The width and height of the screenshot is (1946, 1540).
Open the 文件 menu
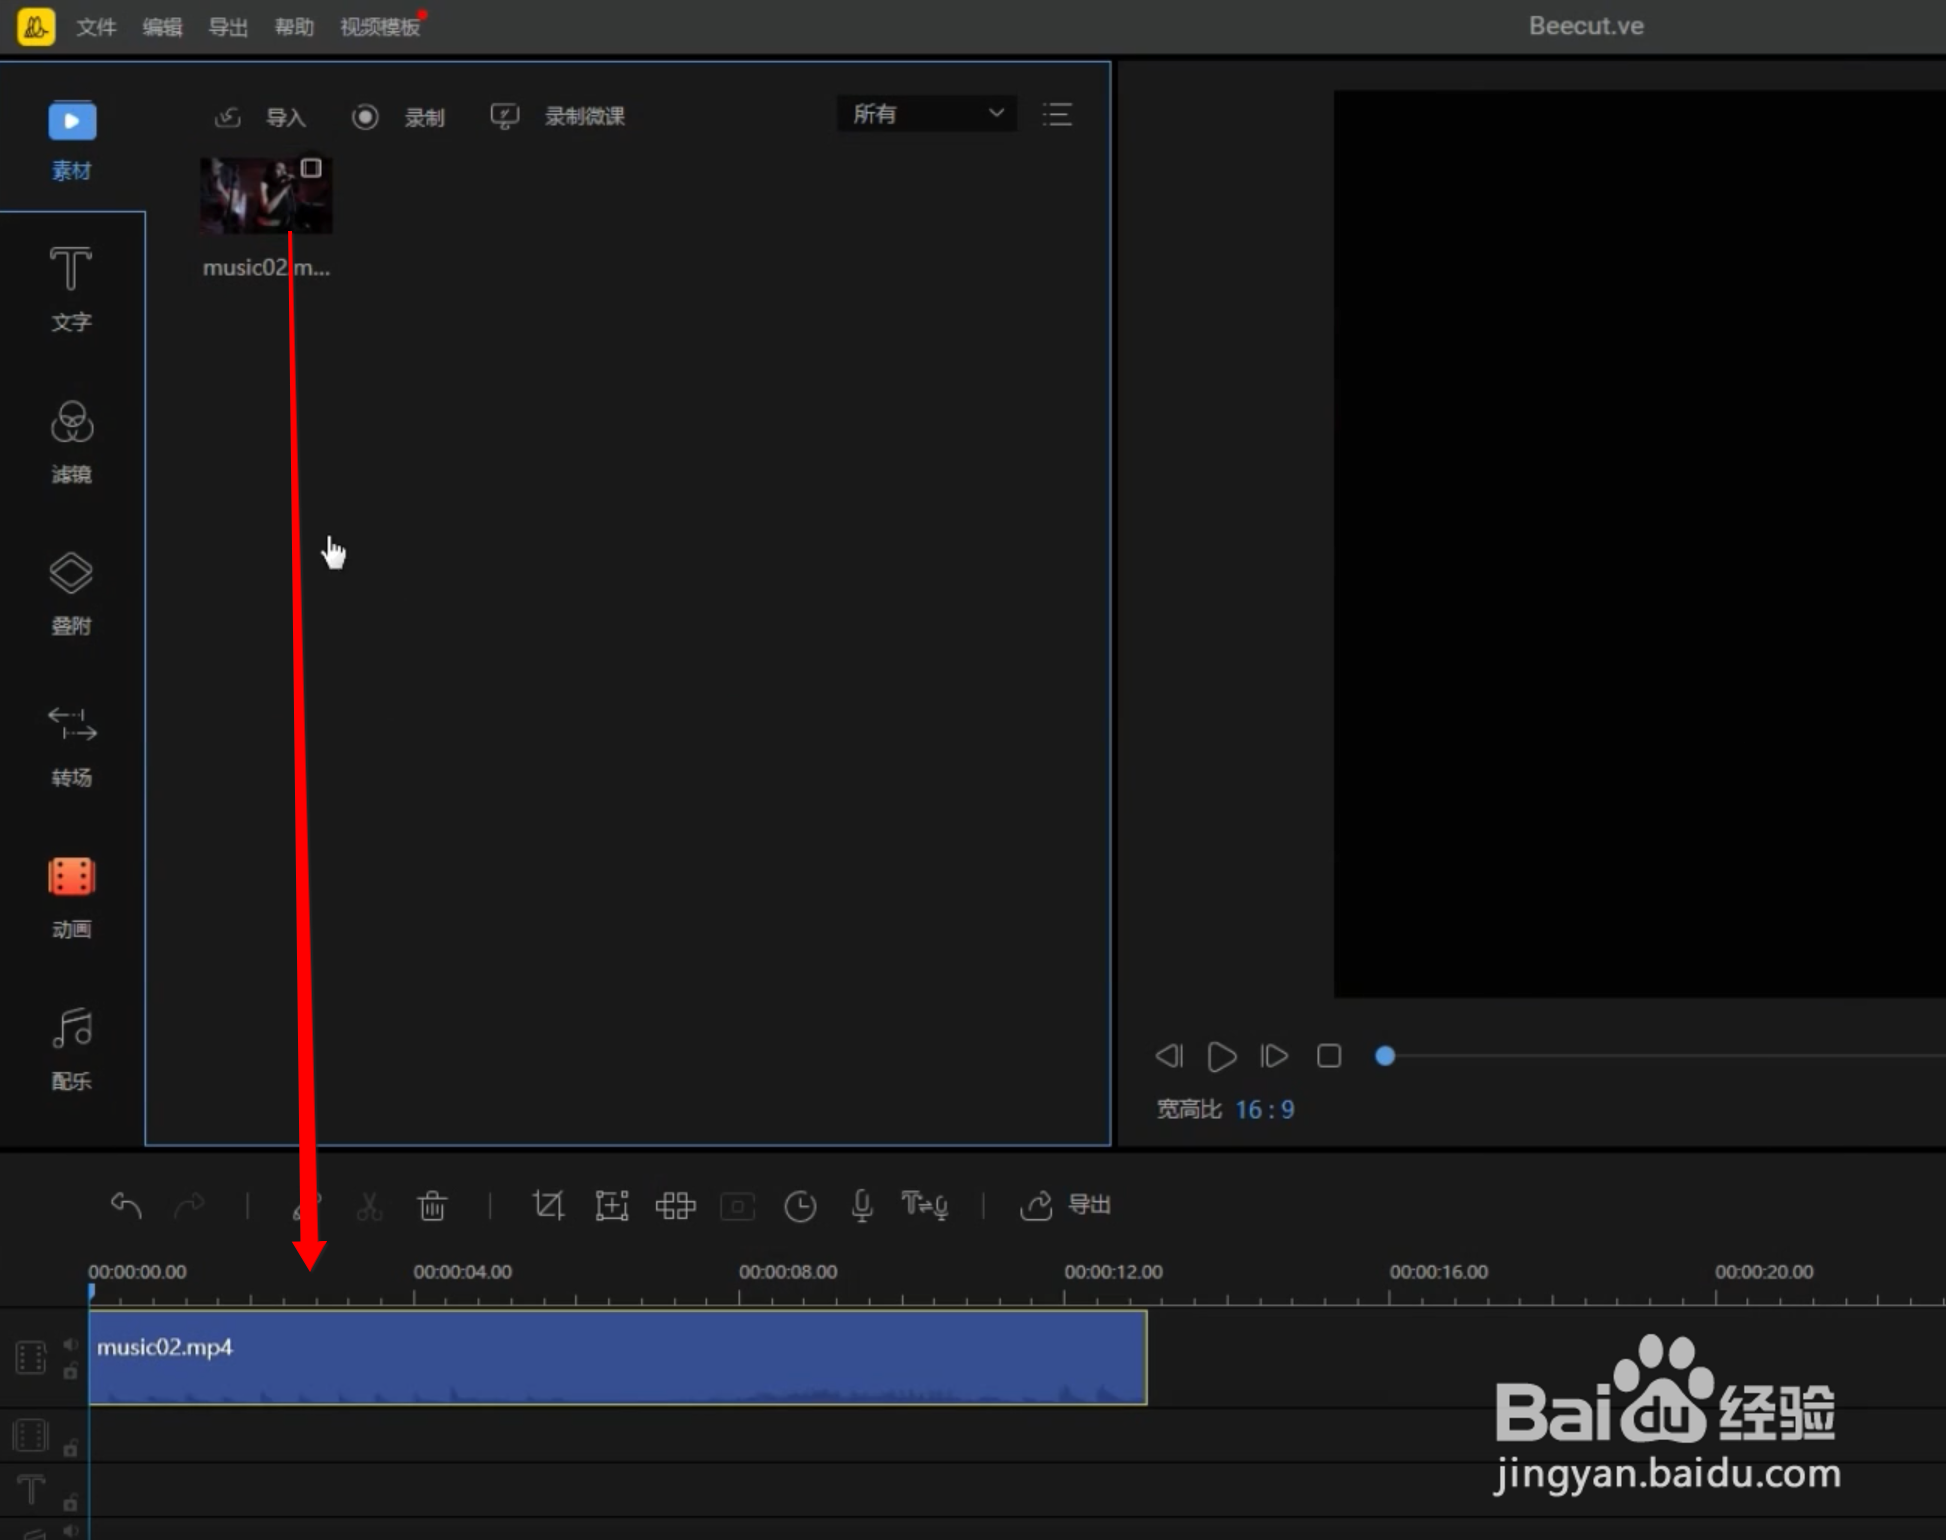tap(96, 27)
